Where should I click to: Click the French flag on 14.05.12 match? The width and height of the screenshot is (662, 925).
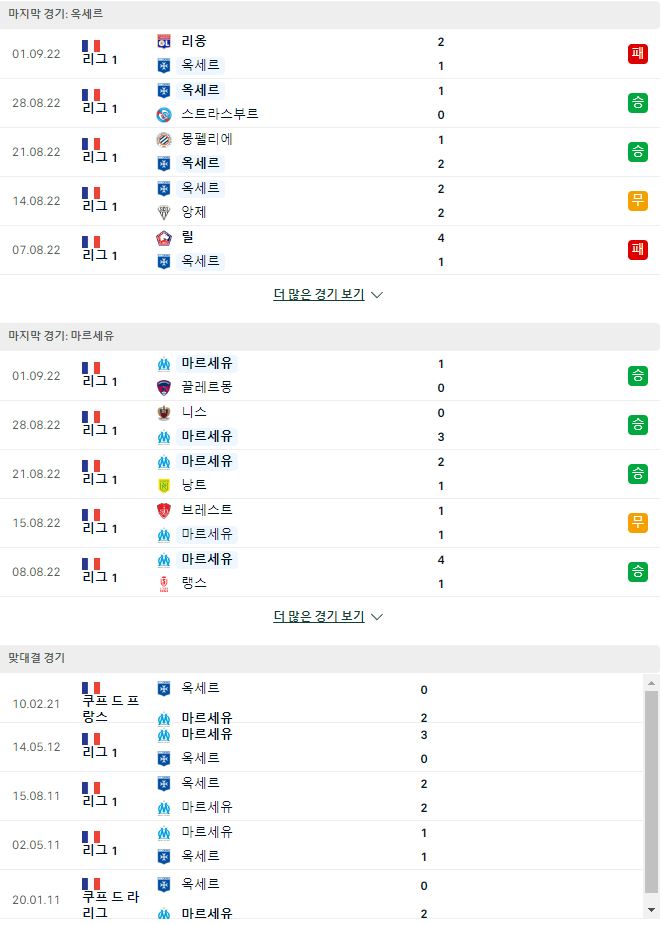[x=91, y=739]
